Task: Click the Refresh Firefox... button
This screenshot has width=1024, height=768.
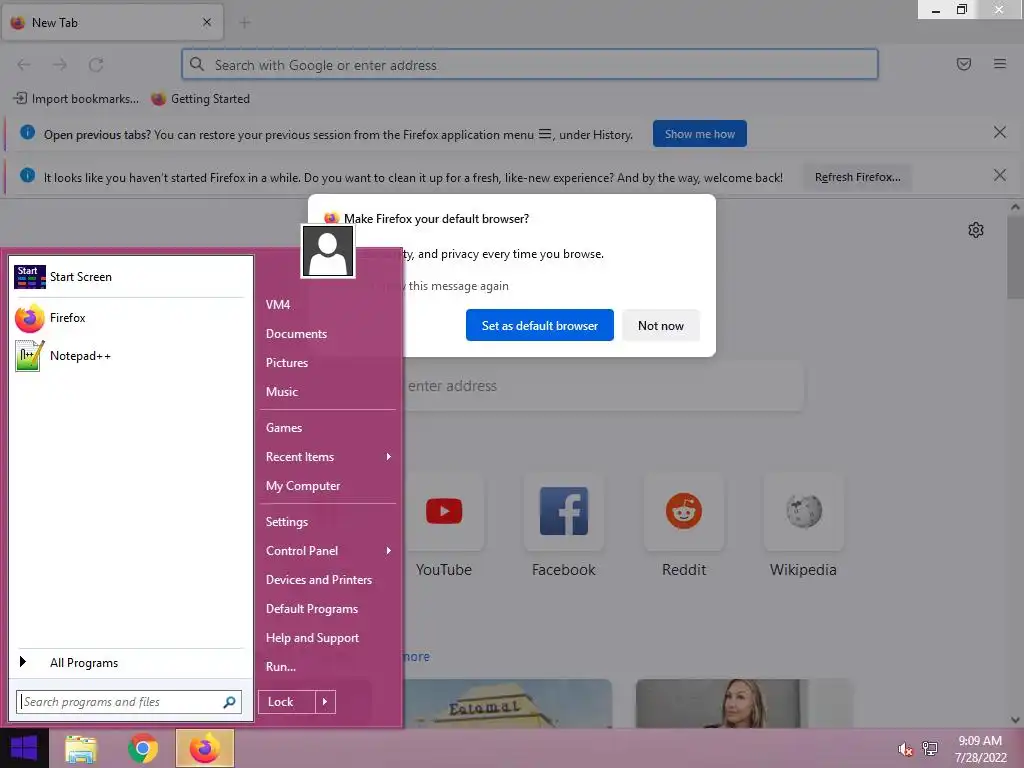Action: click(x=857, y=177)
